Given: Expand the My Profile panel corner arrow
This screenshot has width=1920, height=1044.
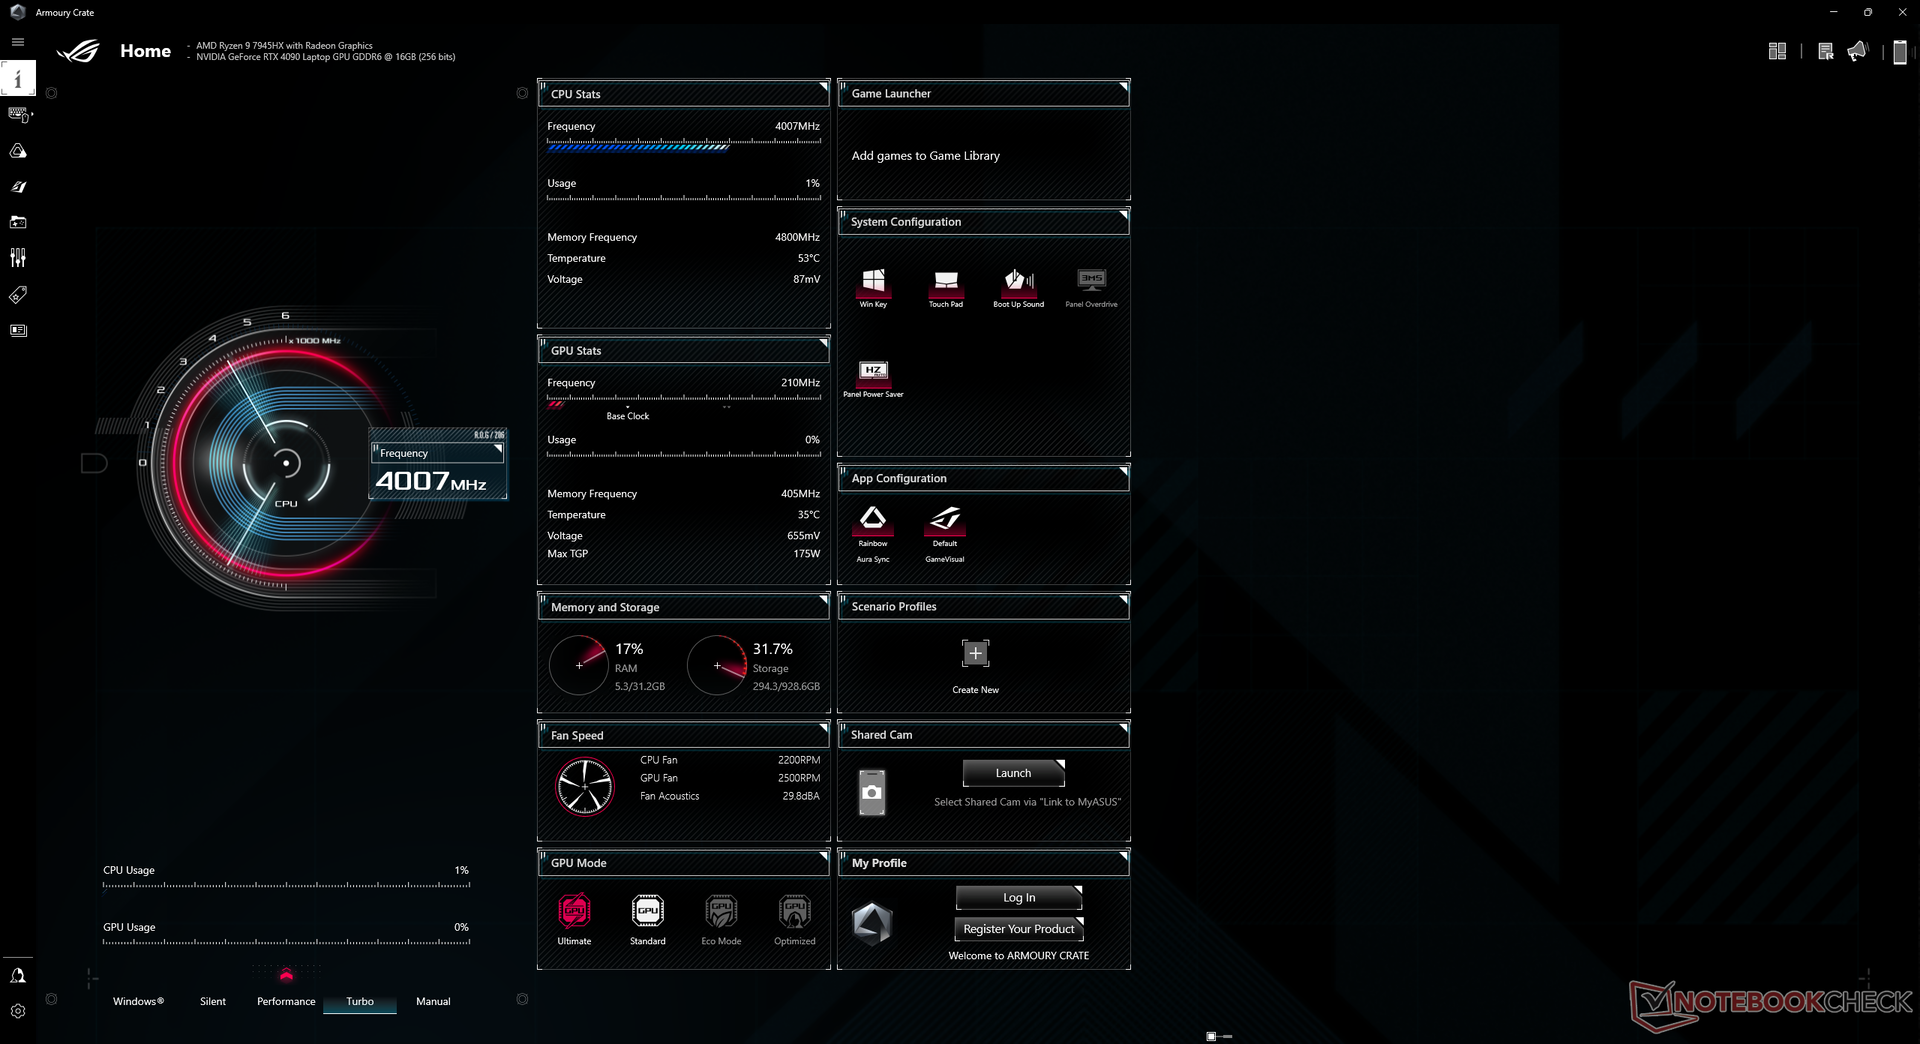Looking at the screenshot, I should 1124,855.
